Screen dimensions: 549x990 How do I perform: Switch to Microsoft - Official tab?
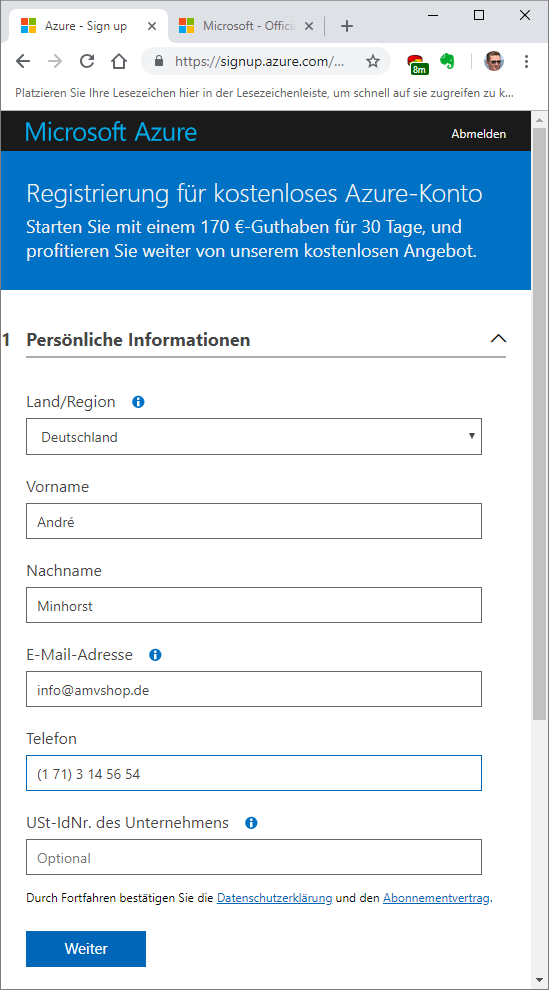[x=246, y=26]
